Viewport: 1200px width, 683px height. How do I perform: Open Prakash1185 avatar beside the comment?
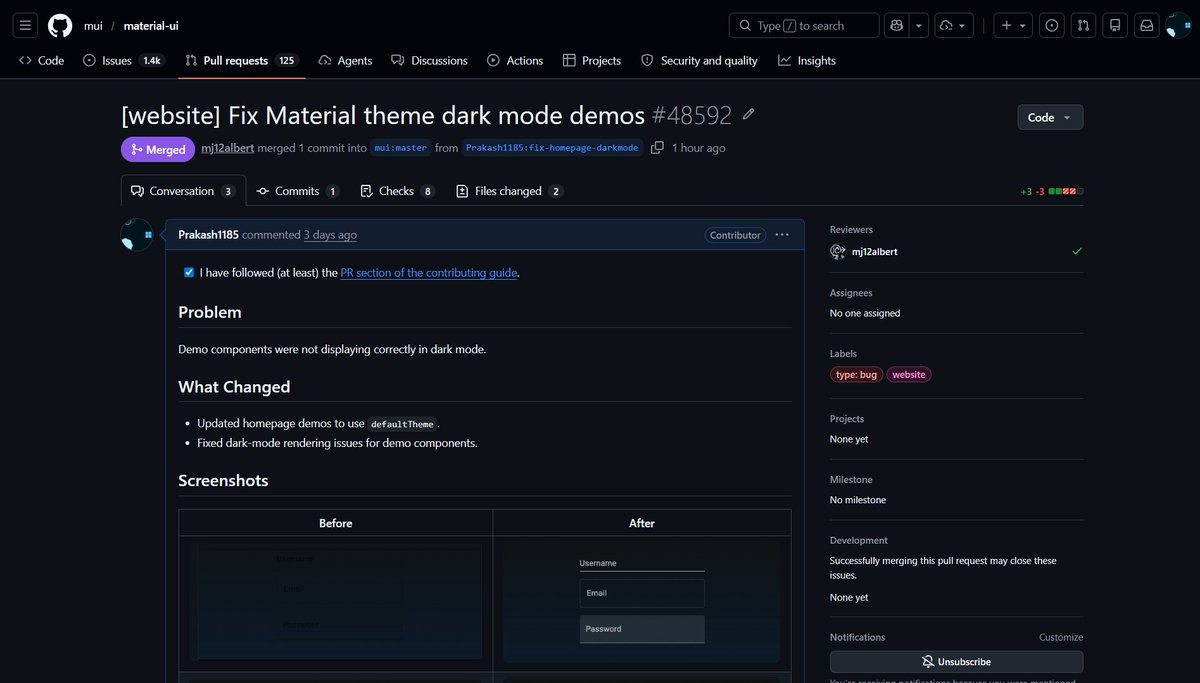[x=137, y=235]
